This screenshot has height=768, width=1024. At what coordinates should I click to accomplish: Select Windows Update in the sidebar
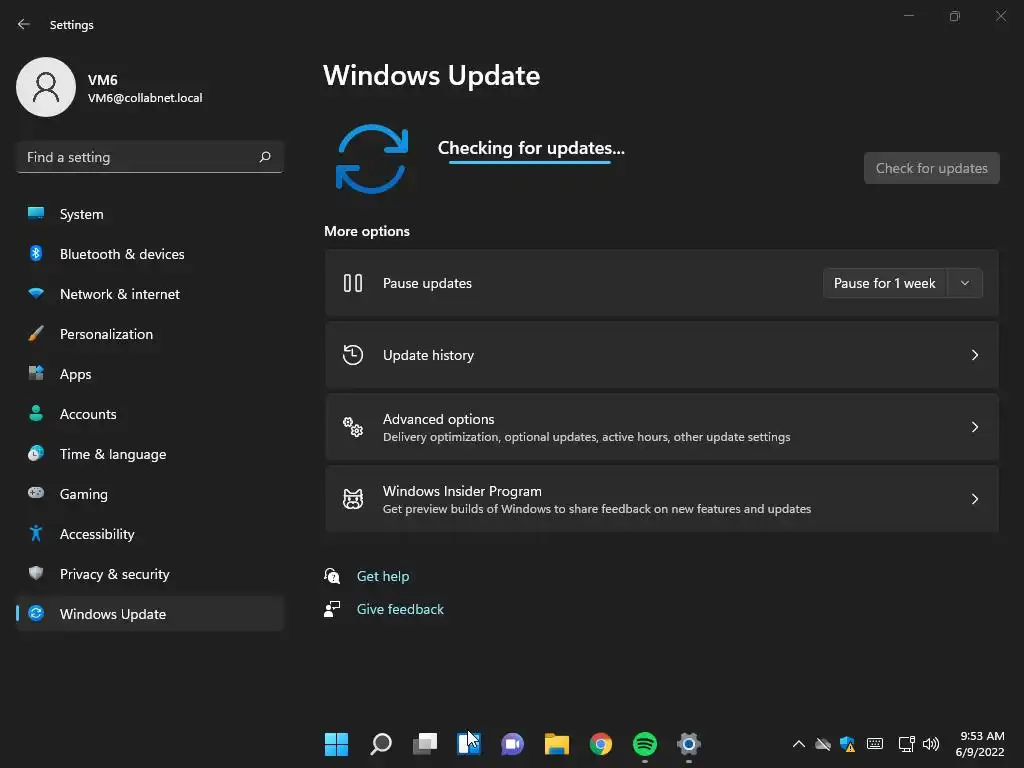click(150, 614)
